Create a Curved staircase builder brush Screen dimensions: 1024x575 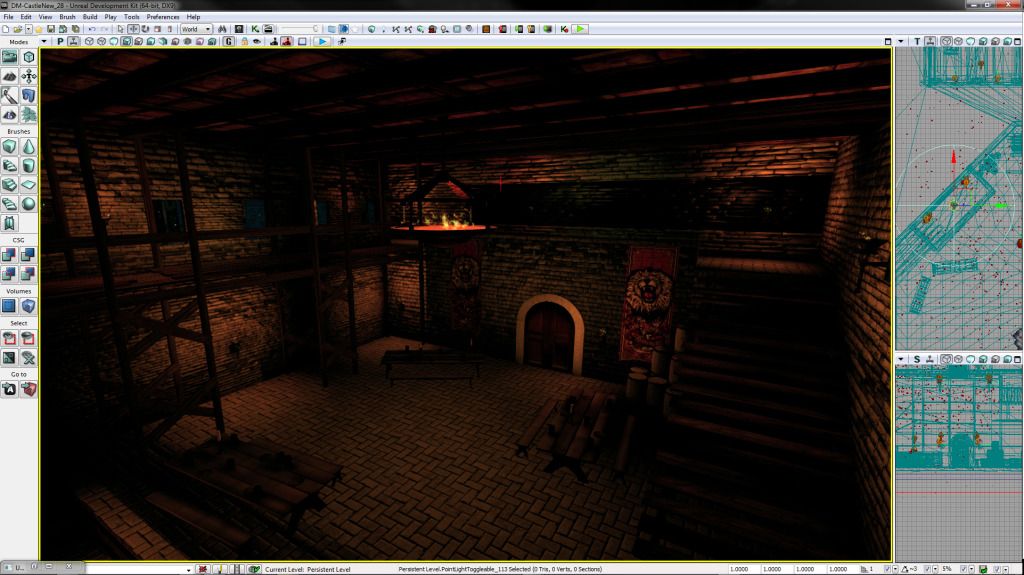coord(10,166)
